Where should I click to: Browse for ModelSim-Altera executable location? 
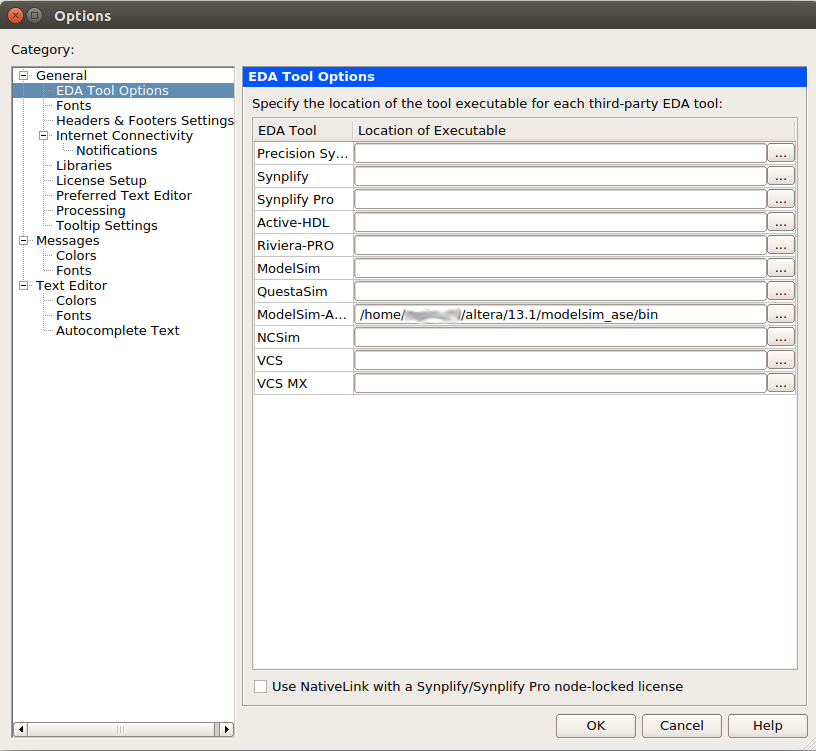[781, 314]
